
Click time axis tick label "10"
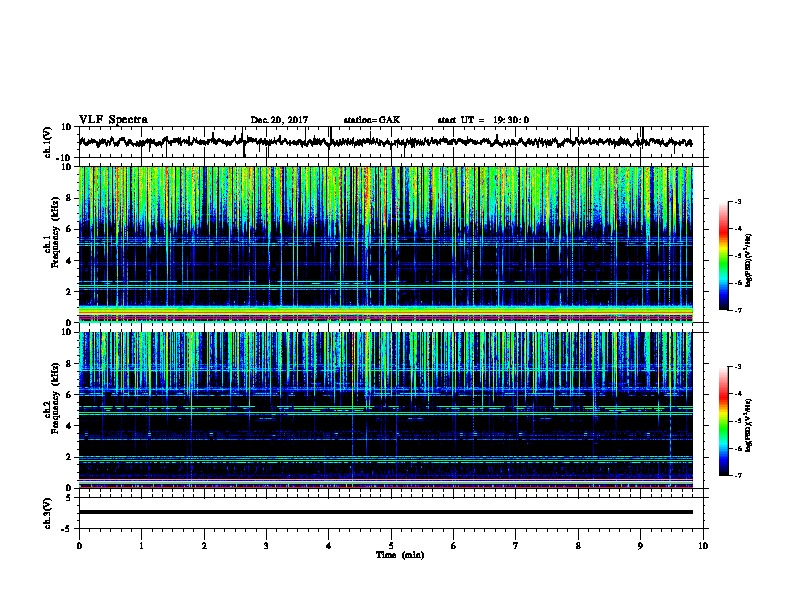point(703,546)
